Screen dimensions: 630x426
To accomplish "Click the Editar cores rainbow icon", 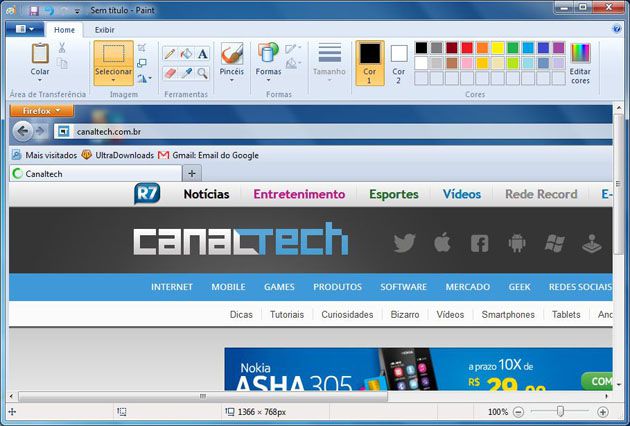I will [x=580, y=53].
